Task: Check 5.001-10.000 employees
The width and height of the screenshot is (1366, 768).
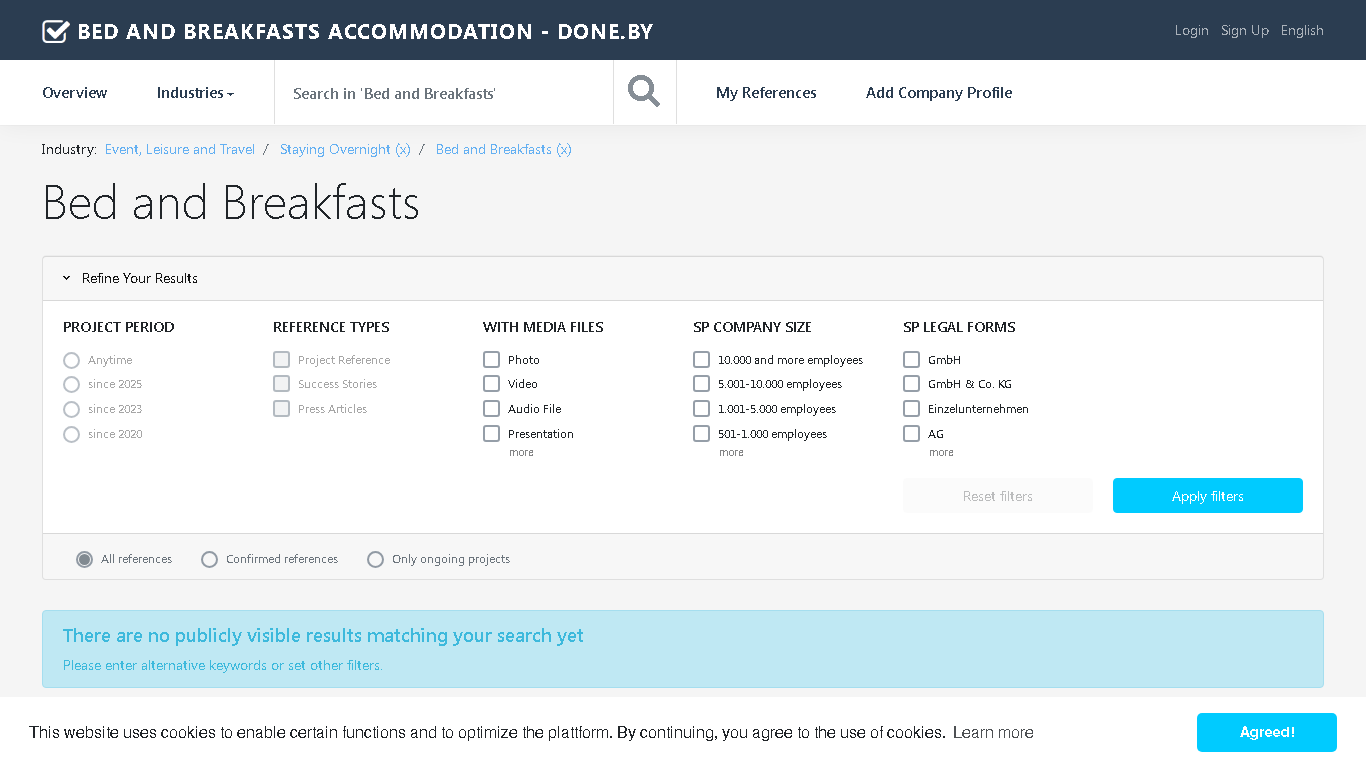Action: pyautogui.click(x=702, y=384)
